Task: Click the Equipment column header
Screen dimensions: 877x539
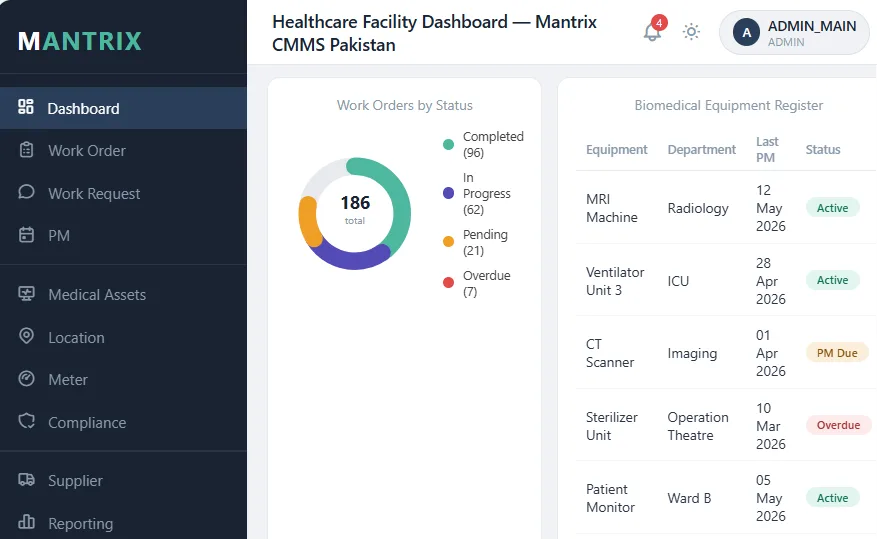Action: pos(616,150)
